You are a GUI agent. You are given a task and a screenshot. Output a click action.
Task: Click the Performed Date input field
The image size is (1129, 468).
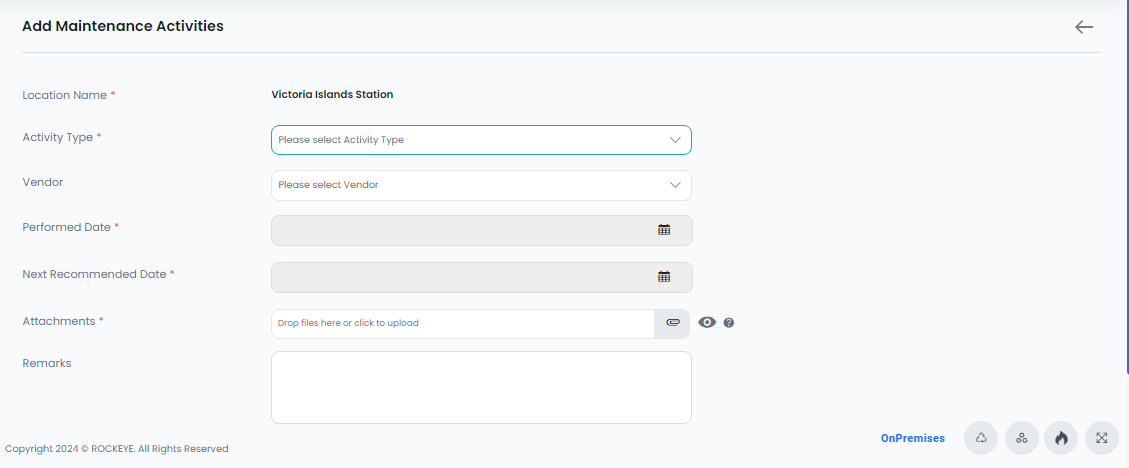click(481, 230)
